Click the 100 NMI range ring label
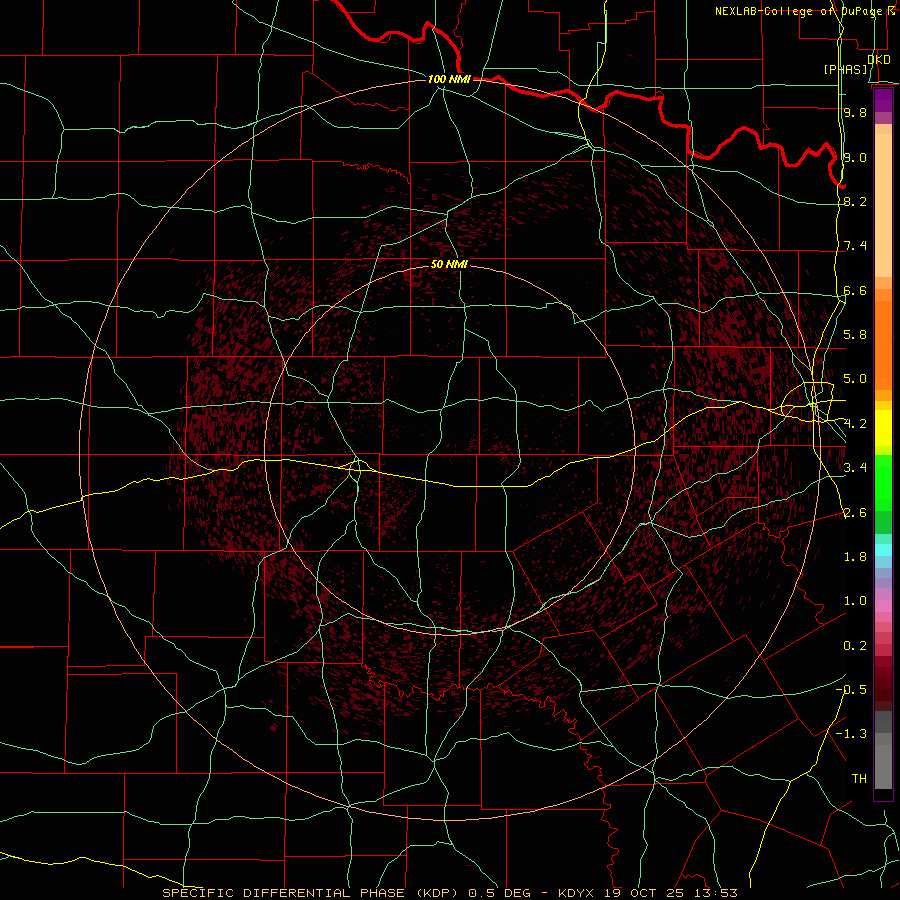 click(449, 79)
